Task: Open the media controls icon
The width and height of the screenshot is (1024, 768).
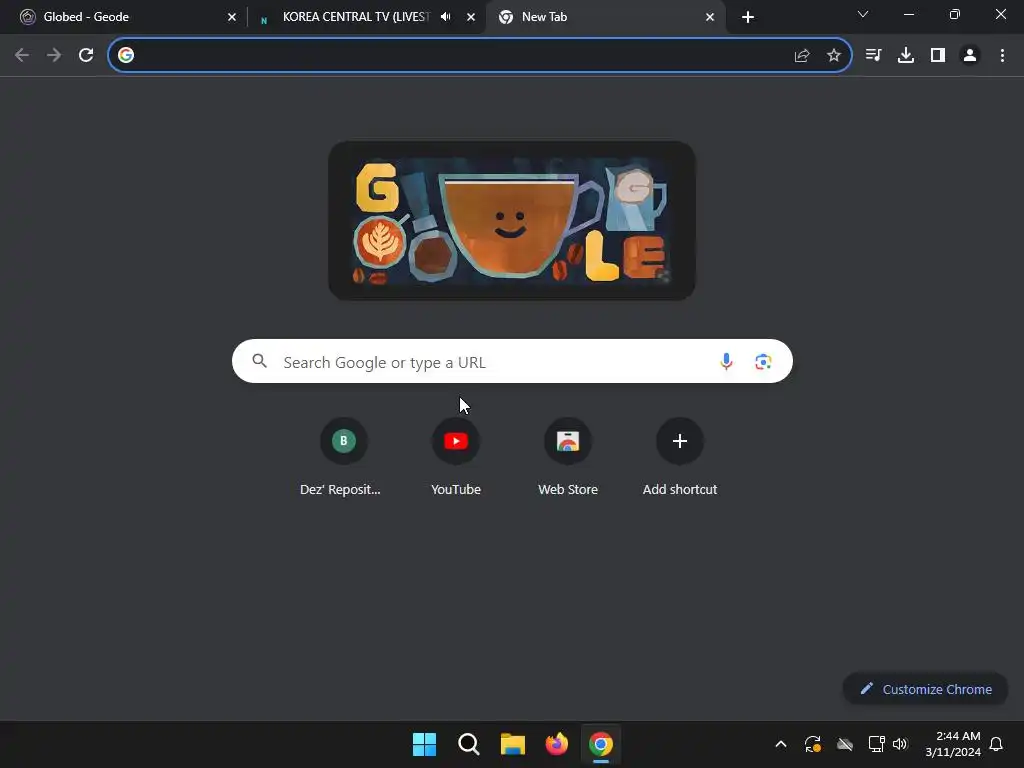Action: pyautogui.click(x=873, y=56)
